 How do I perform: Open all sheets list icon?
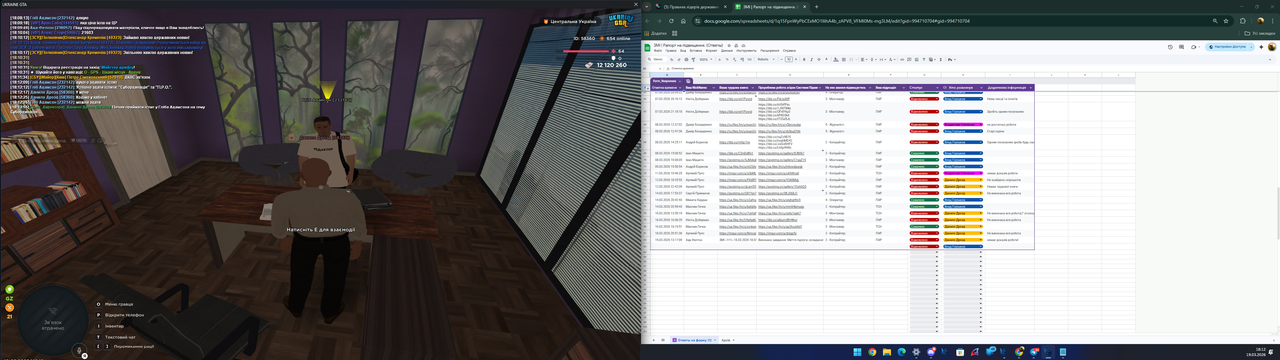(x=663, y=340)
